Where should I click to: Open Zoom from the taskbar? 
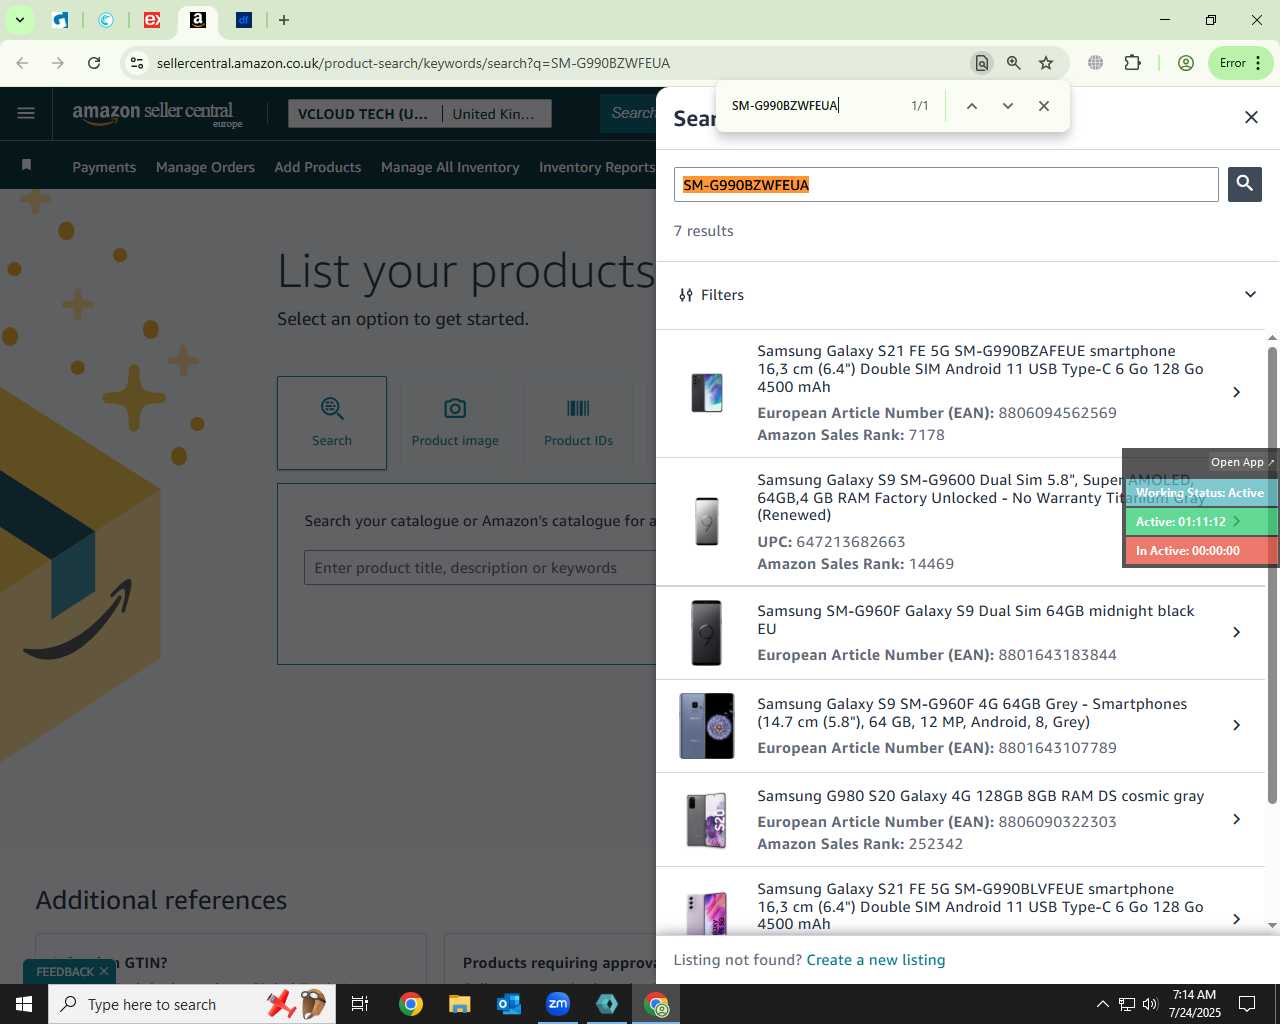pos(558,1004)
